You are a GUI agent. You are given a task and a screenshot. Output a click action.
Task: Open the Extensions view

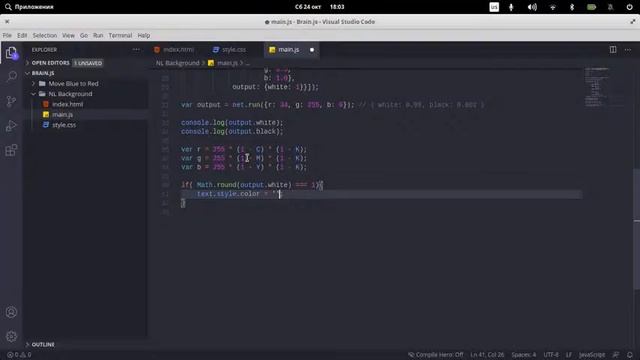tap(11, 150)
